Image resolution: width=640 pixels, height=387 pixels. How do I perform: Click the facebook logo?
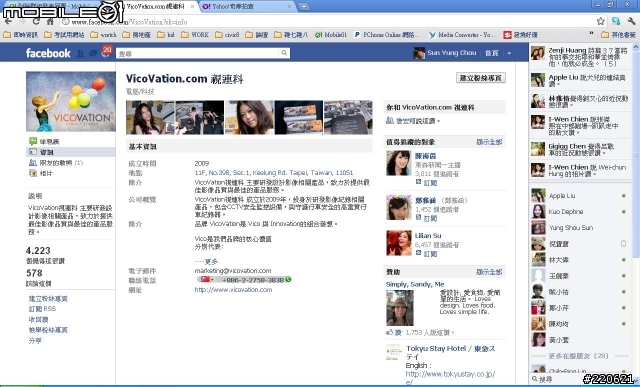48,53
